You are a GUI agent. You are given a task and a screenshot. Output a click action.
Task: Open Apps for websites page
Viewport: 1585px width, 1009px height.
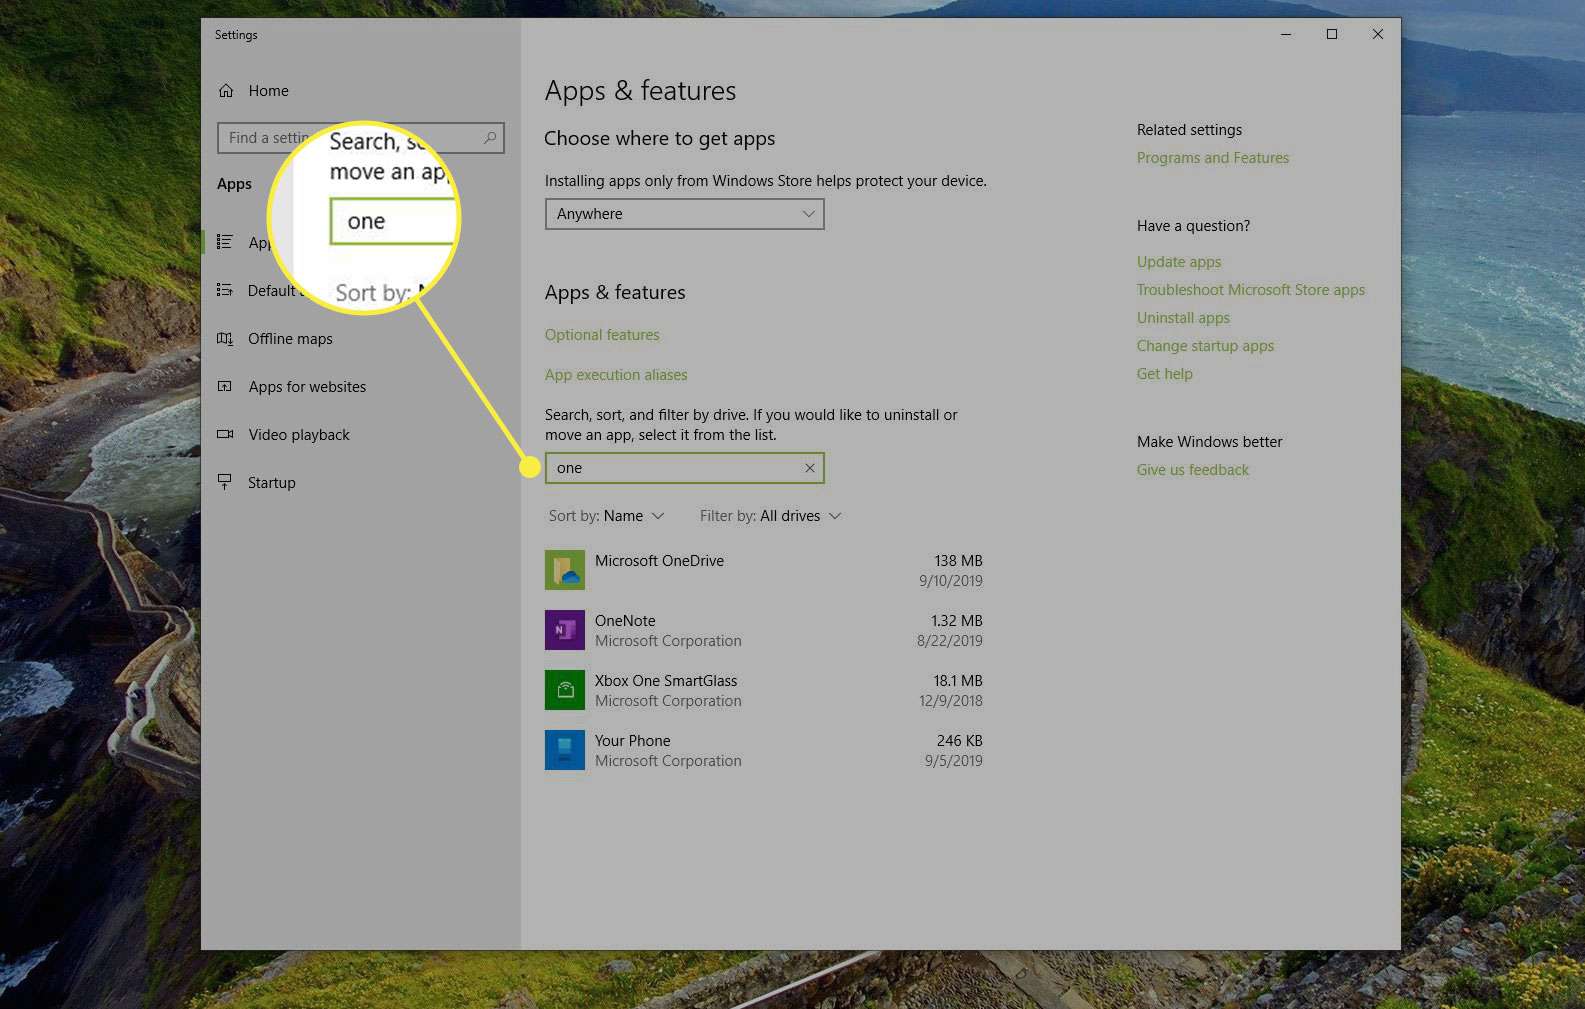click(x=307, y=387)
